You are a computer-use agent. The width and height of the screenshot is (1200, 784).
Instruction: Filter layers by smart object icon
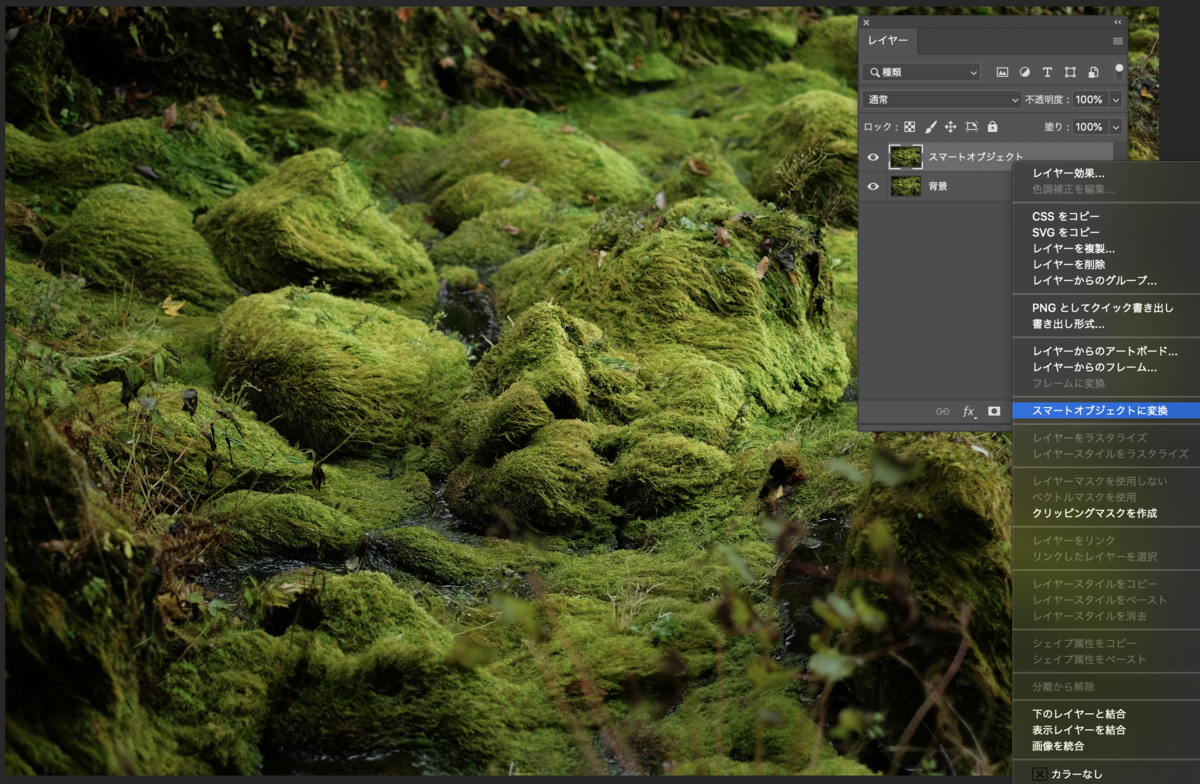(1093, 72)
